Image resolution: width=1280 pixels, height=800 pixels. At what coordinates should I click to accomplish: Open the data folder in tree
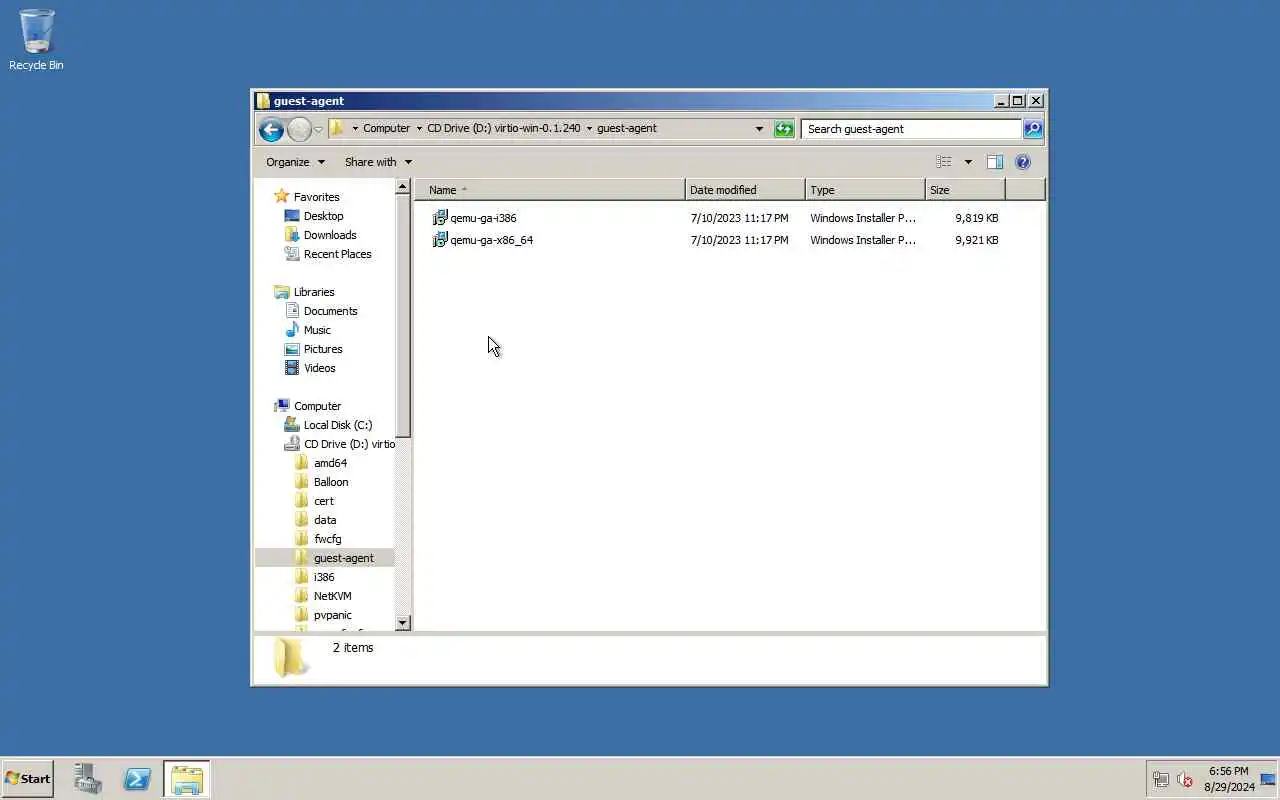click(315, 520)
